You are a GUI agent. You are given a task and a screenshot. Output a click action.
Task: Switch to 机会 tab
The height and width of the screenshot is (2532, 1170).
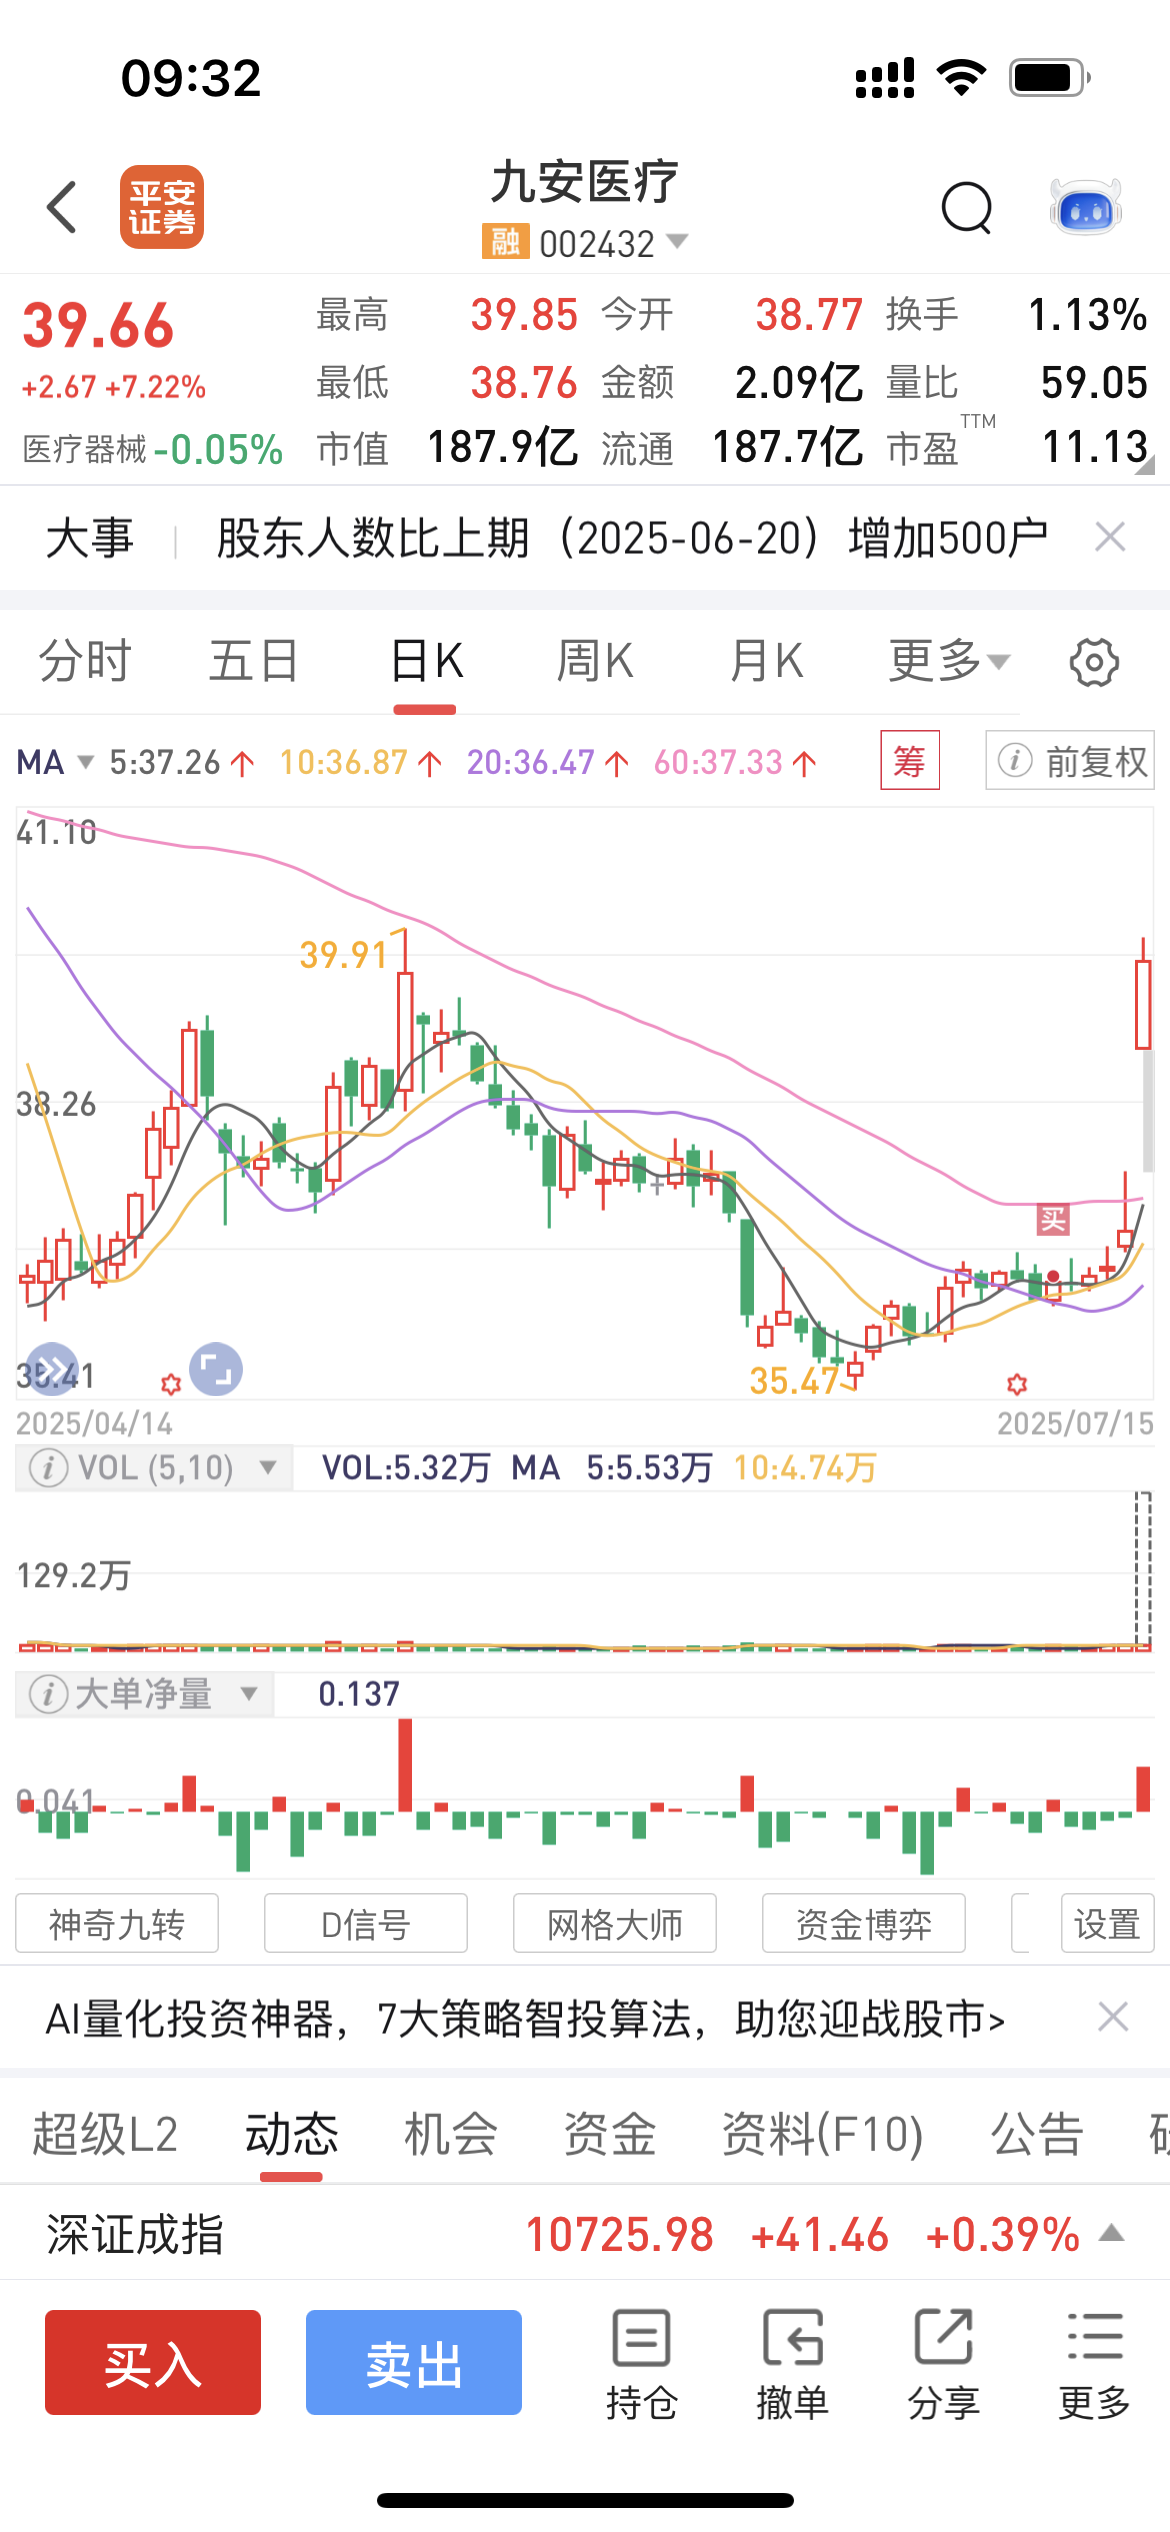(451, 2135)
